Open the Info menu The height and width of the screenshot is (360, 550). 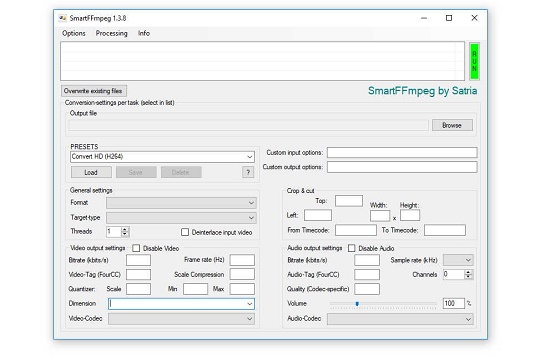[x=144, y=33]
